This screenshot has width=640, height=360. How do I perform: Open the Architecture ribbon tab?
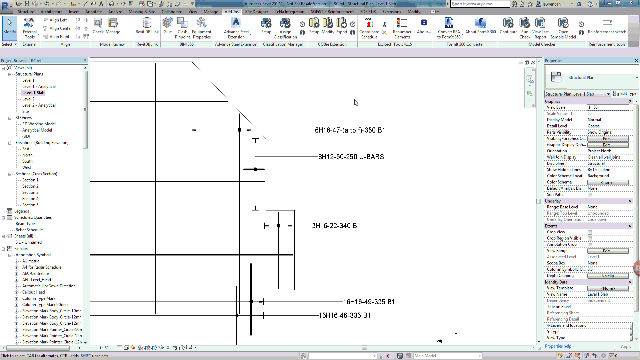pos(51,12)
